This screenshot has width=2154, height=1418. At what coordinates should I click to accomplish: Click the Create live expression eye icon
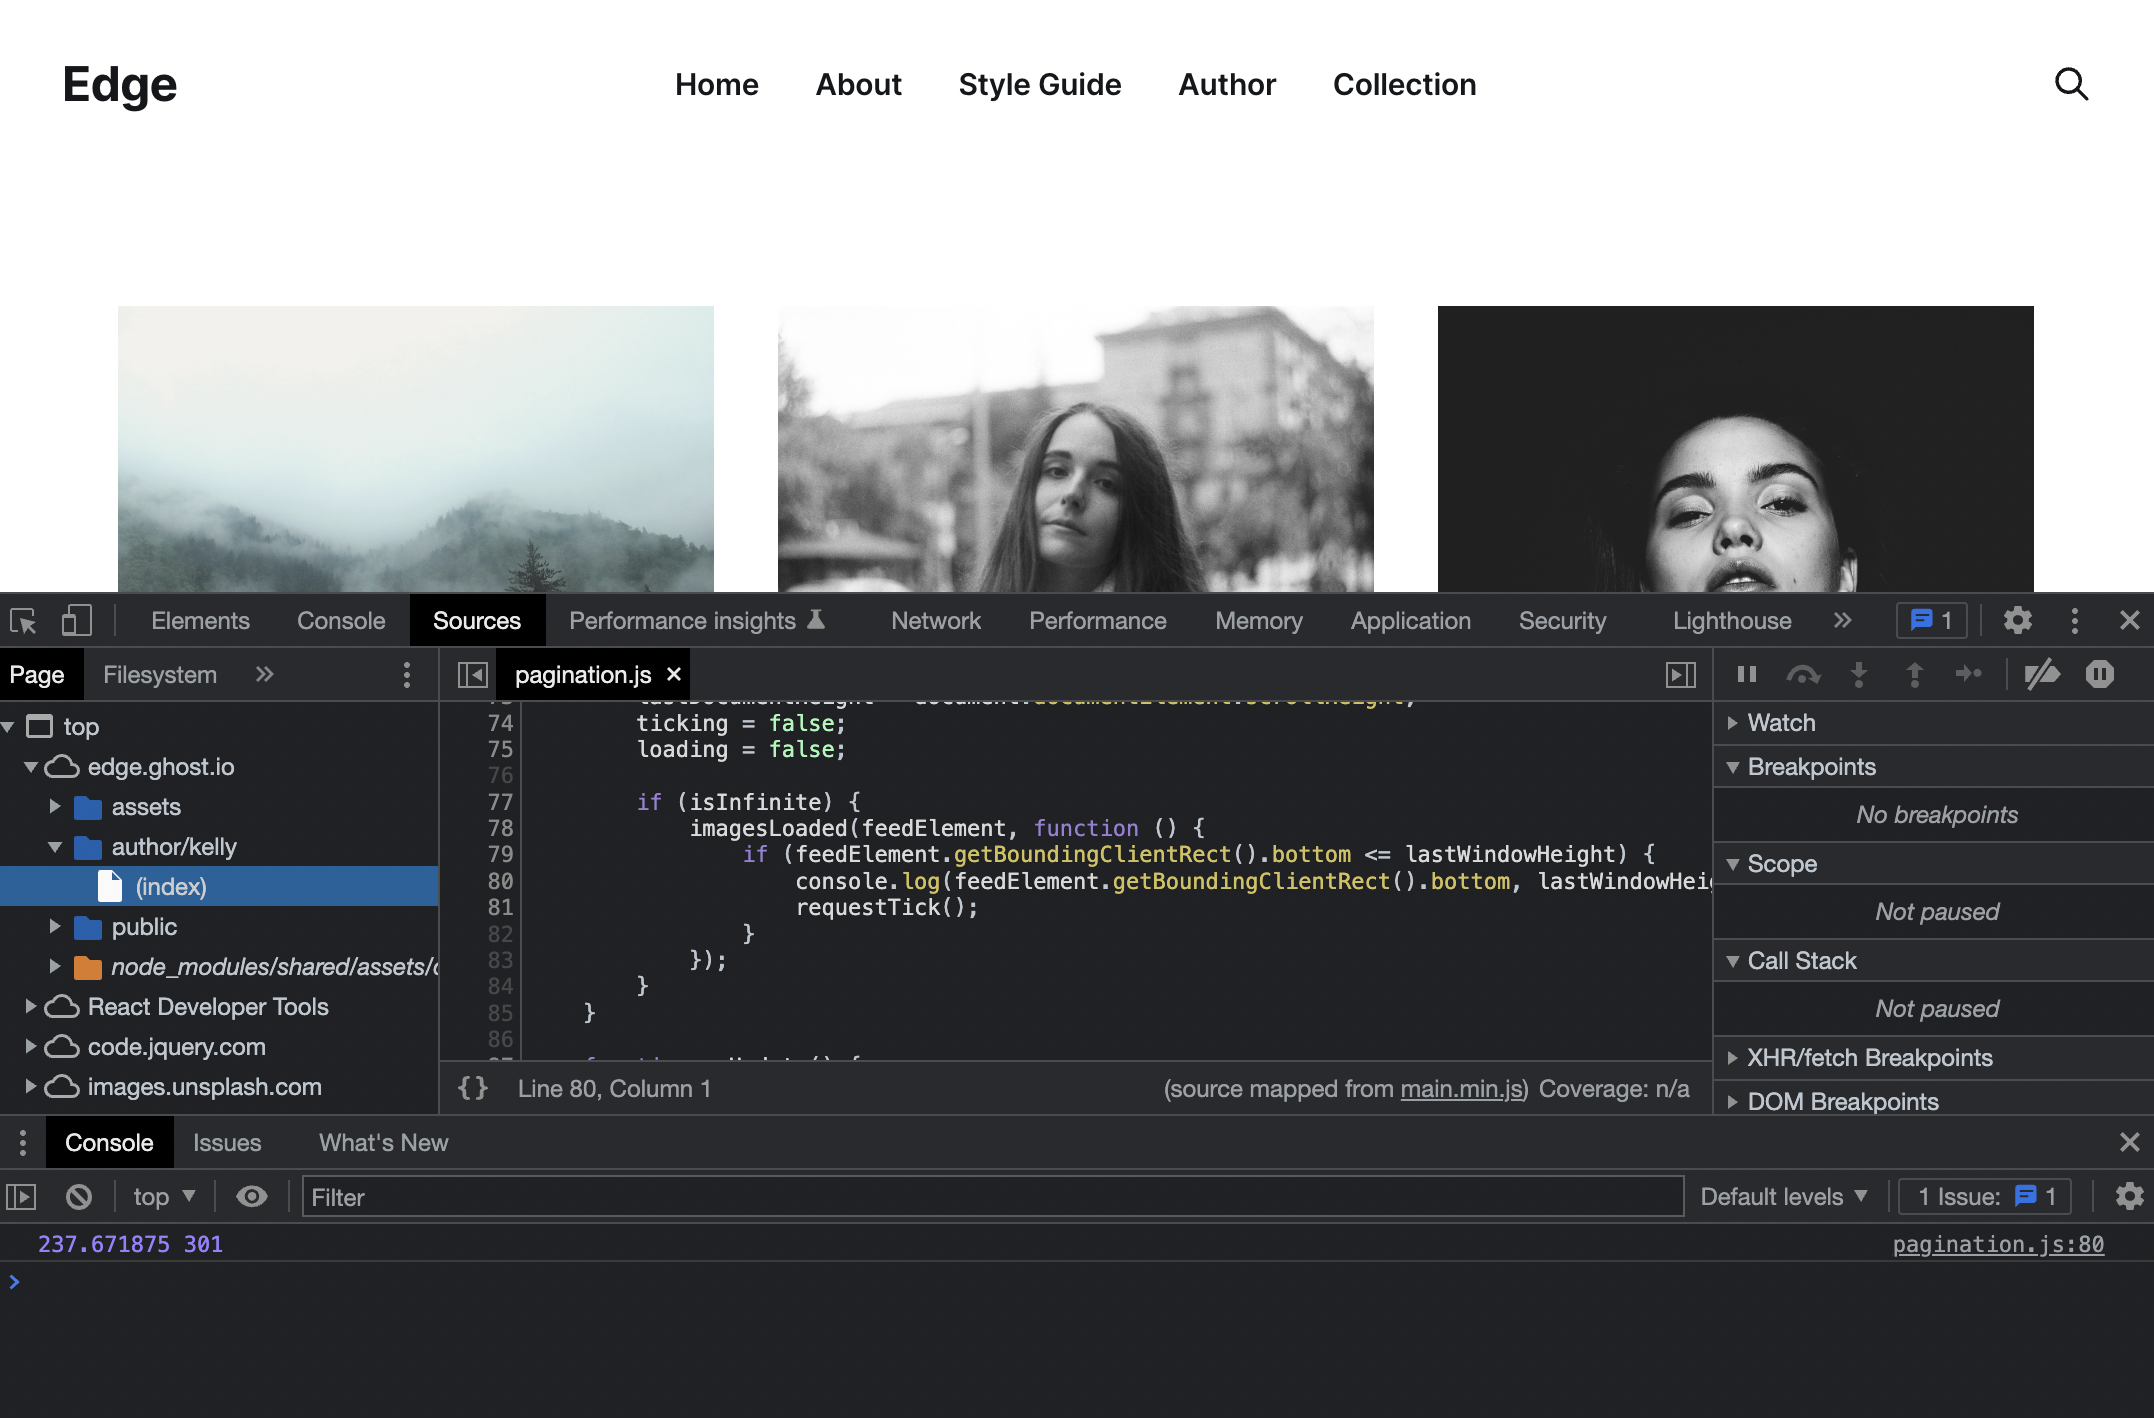[x=252, y=1196]
